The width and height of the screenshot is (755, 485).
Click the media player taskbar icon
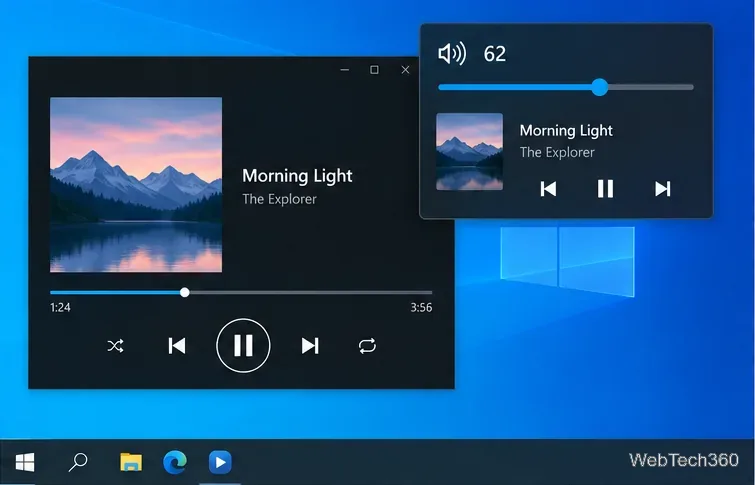(220, 462)
